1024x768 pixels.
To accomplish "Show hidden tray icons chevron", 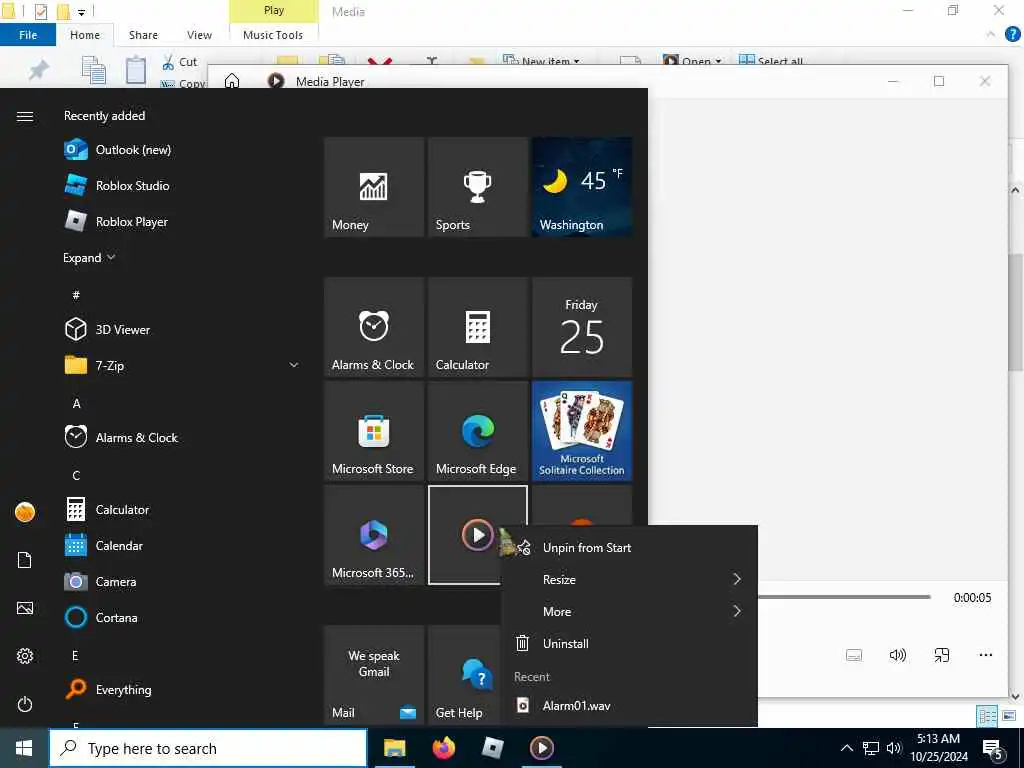I will [846, 748].
